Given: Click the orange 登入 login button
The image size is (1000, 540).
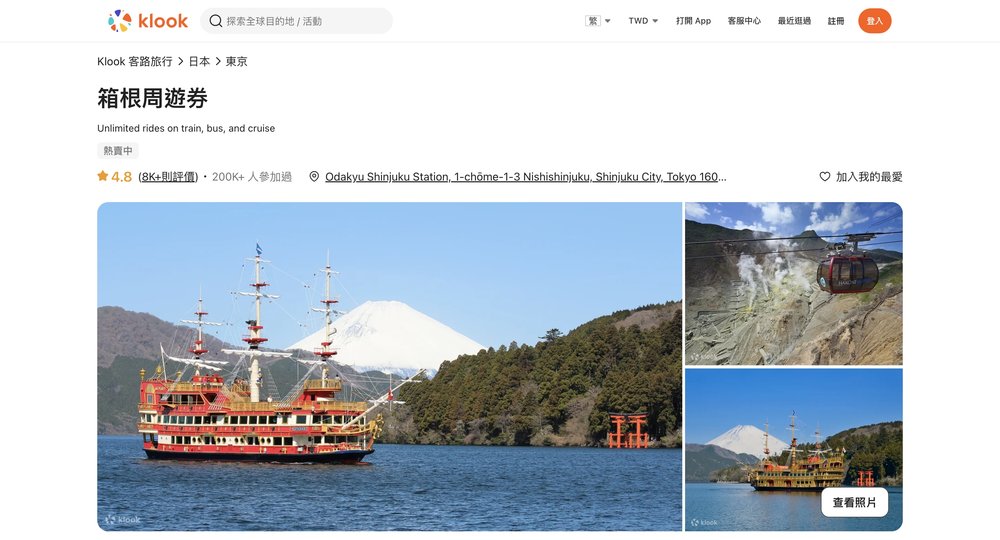Looking at the screenshot, I should (x=874, y=21).
